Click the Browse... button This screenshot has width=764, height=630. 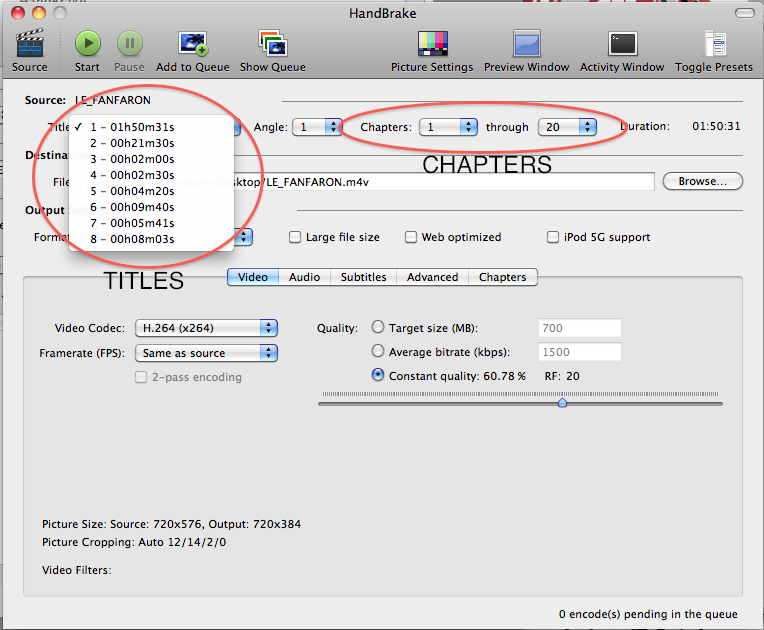point(703,181)
